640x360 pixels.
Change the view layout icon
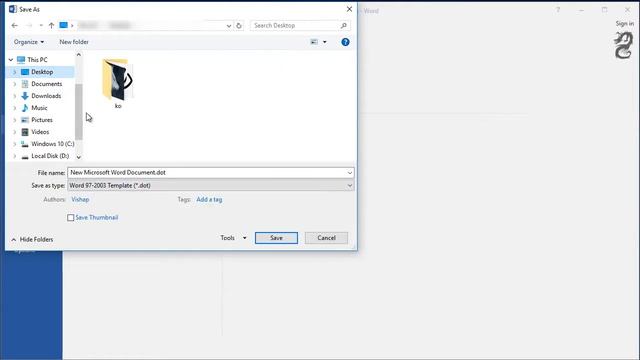pyautogui.click(x=314, y=42)
